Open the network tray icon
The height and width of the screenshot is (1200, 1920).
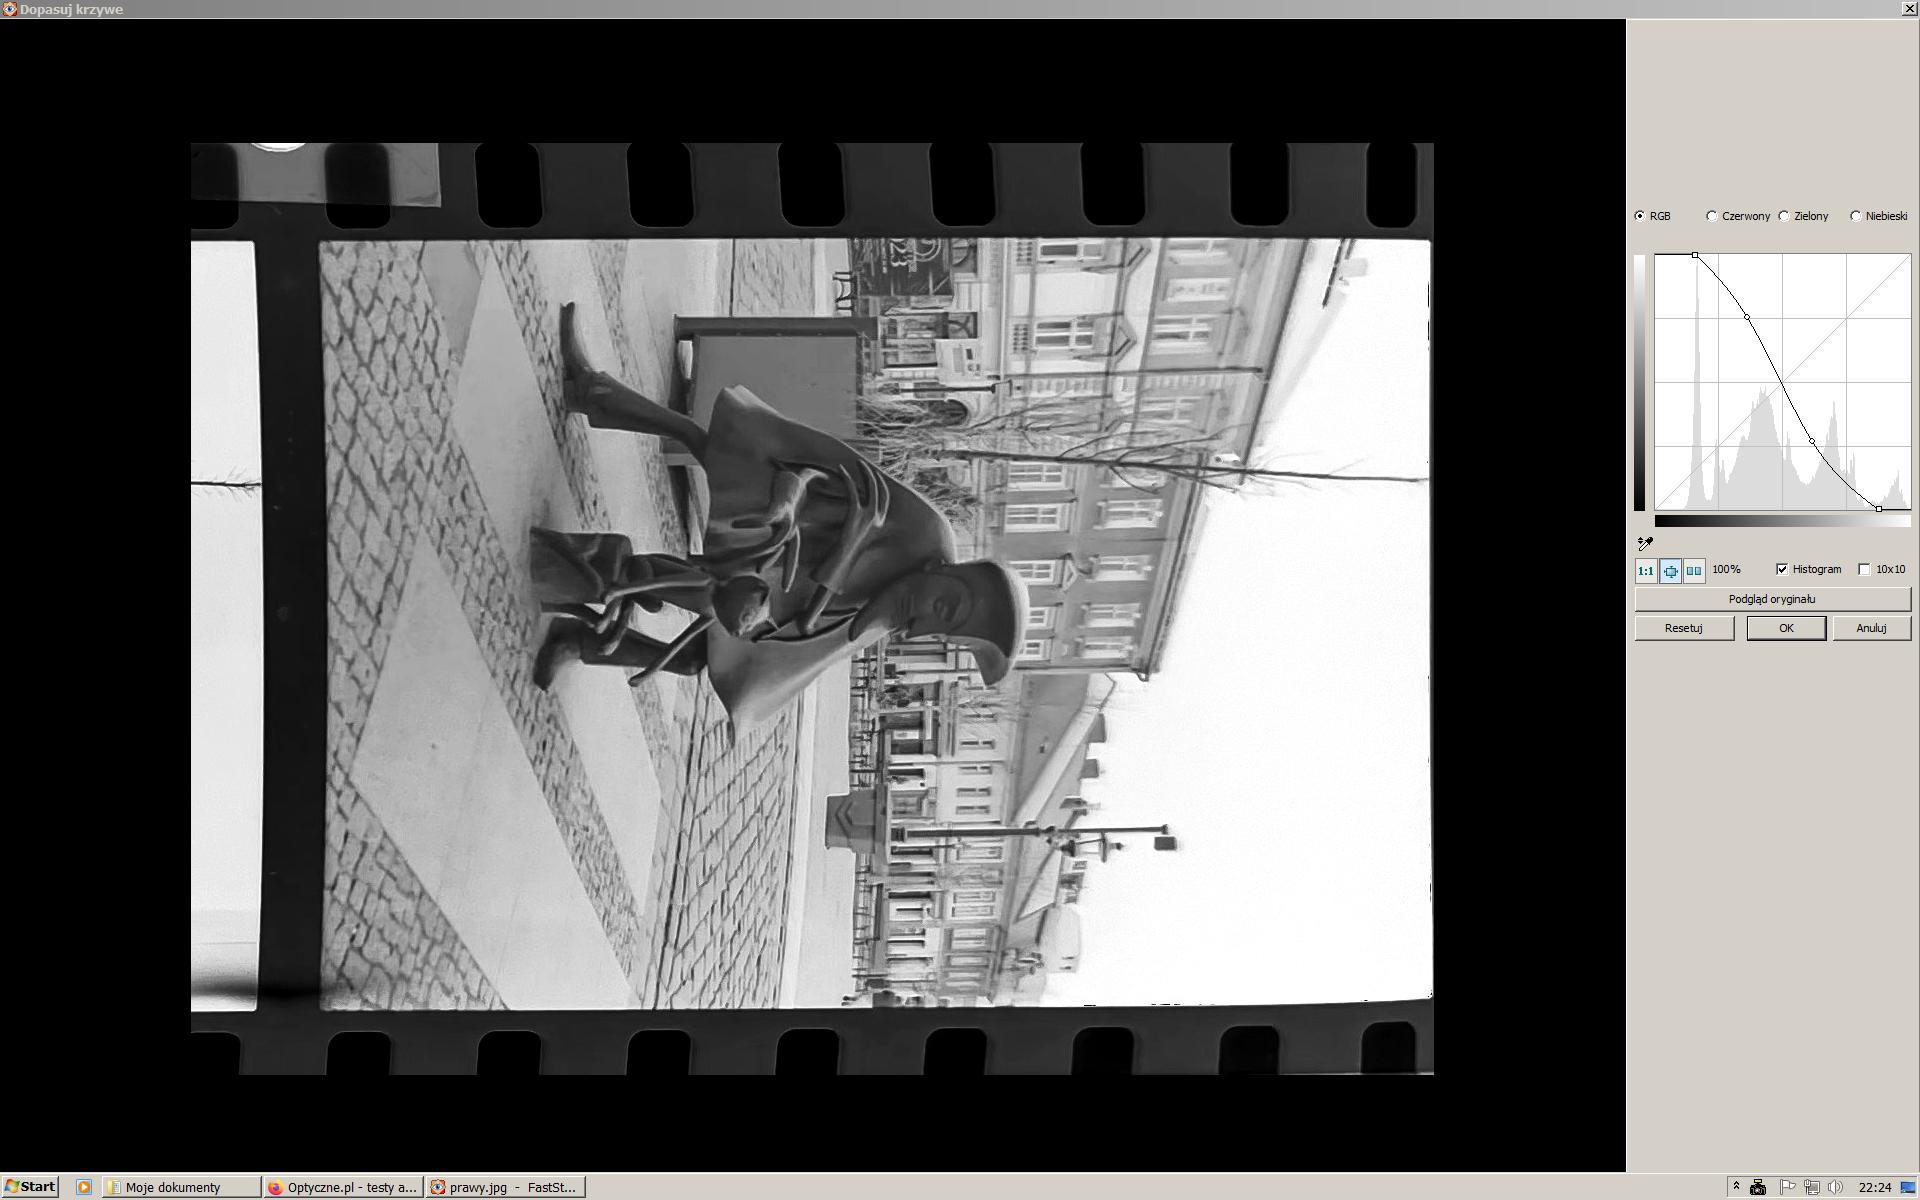[1811, 1187]
